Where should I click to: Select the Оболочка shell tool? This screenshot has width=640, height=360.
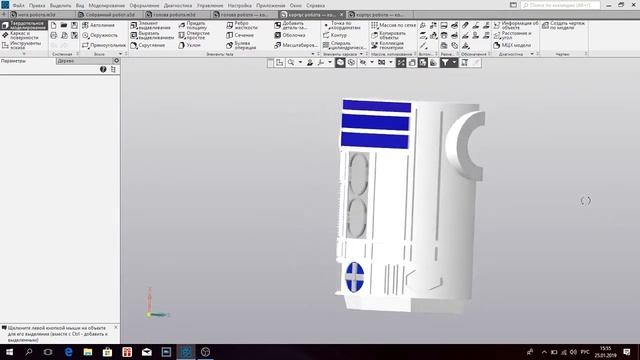290,36
